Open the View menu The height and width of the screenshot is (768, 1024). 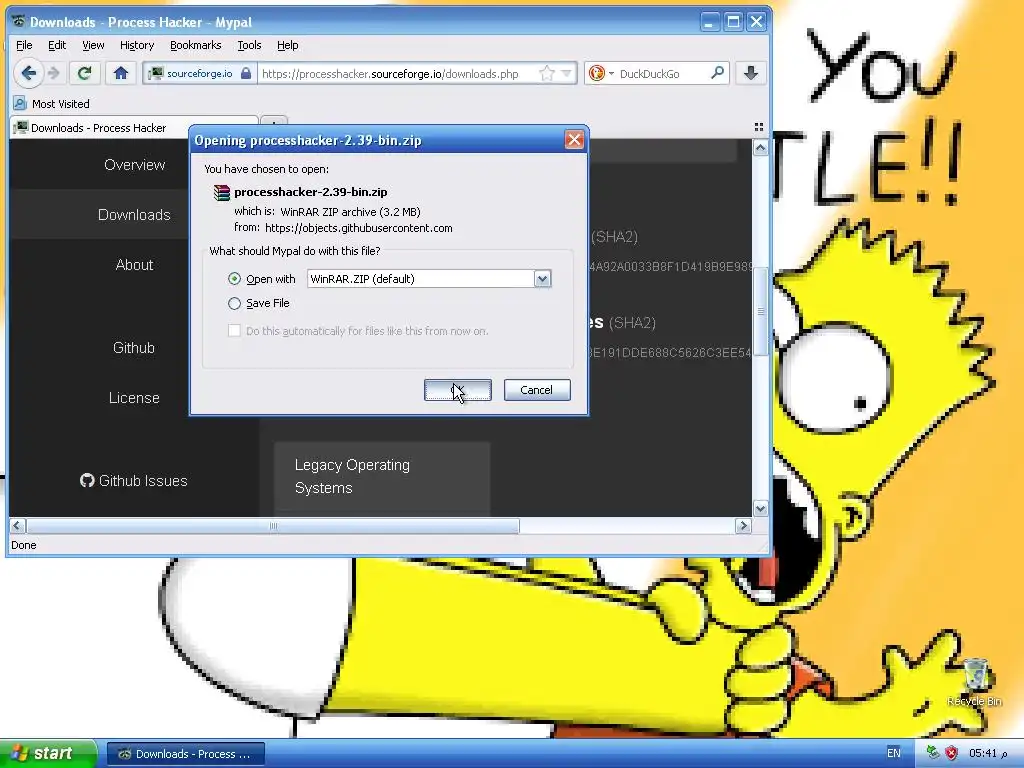[93, 45]
